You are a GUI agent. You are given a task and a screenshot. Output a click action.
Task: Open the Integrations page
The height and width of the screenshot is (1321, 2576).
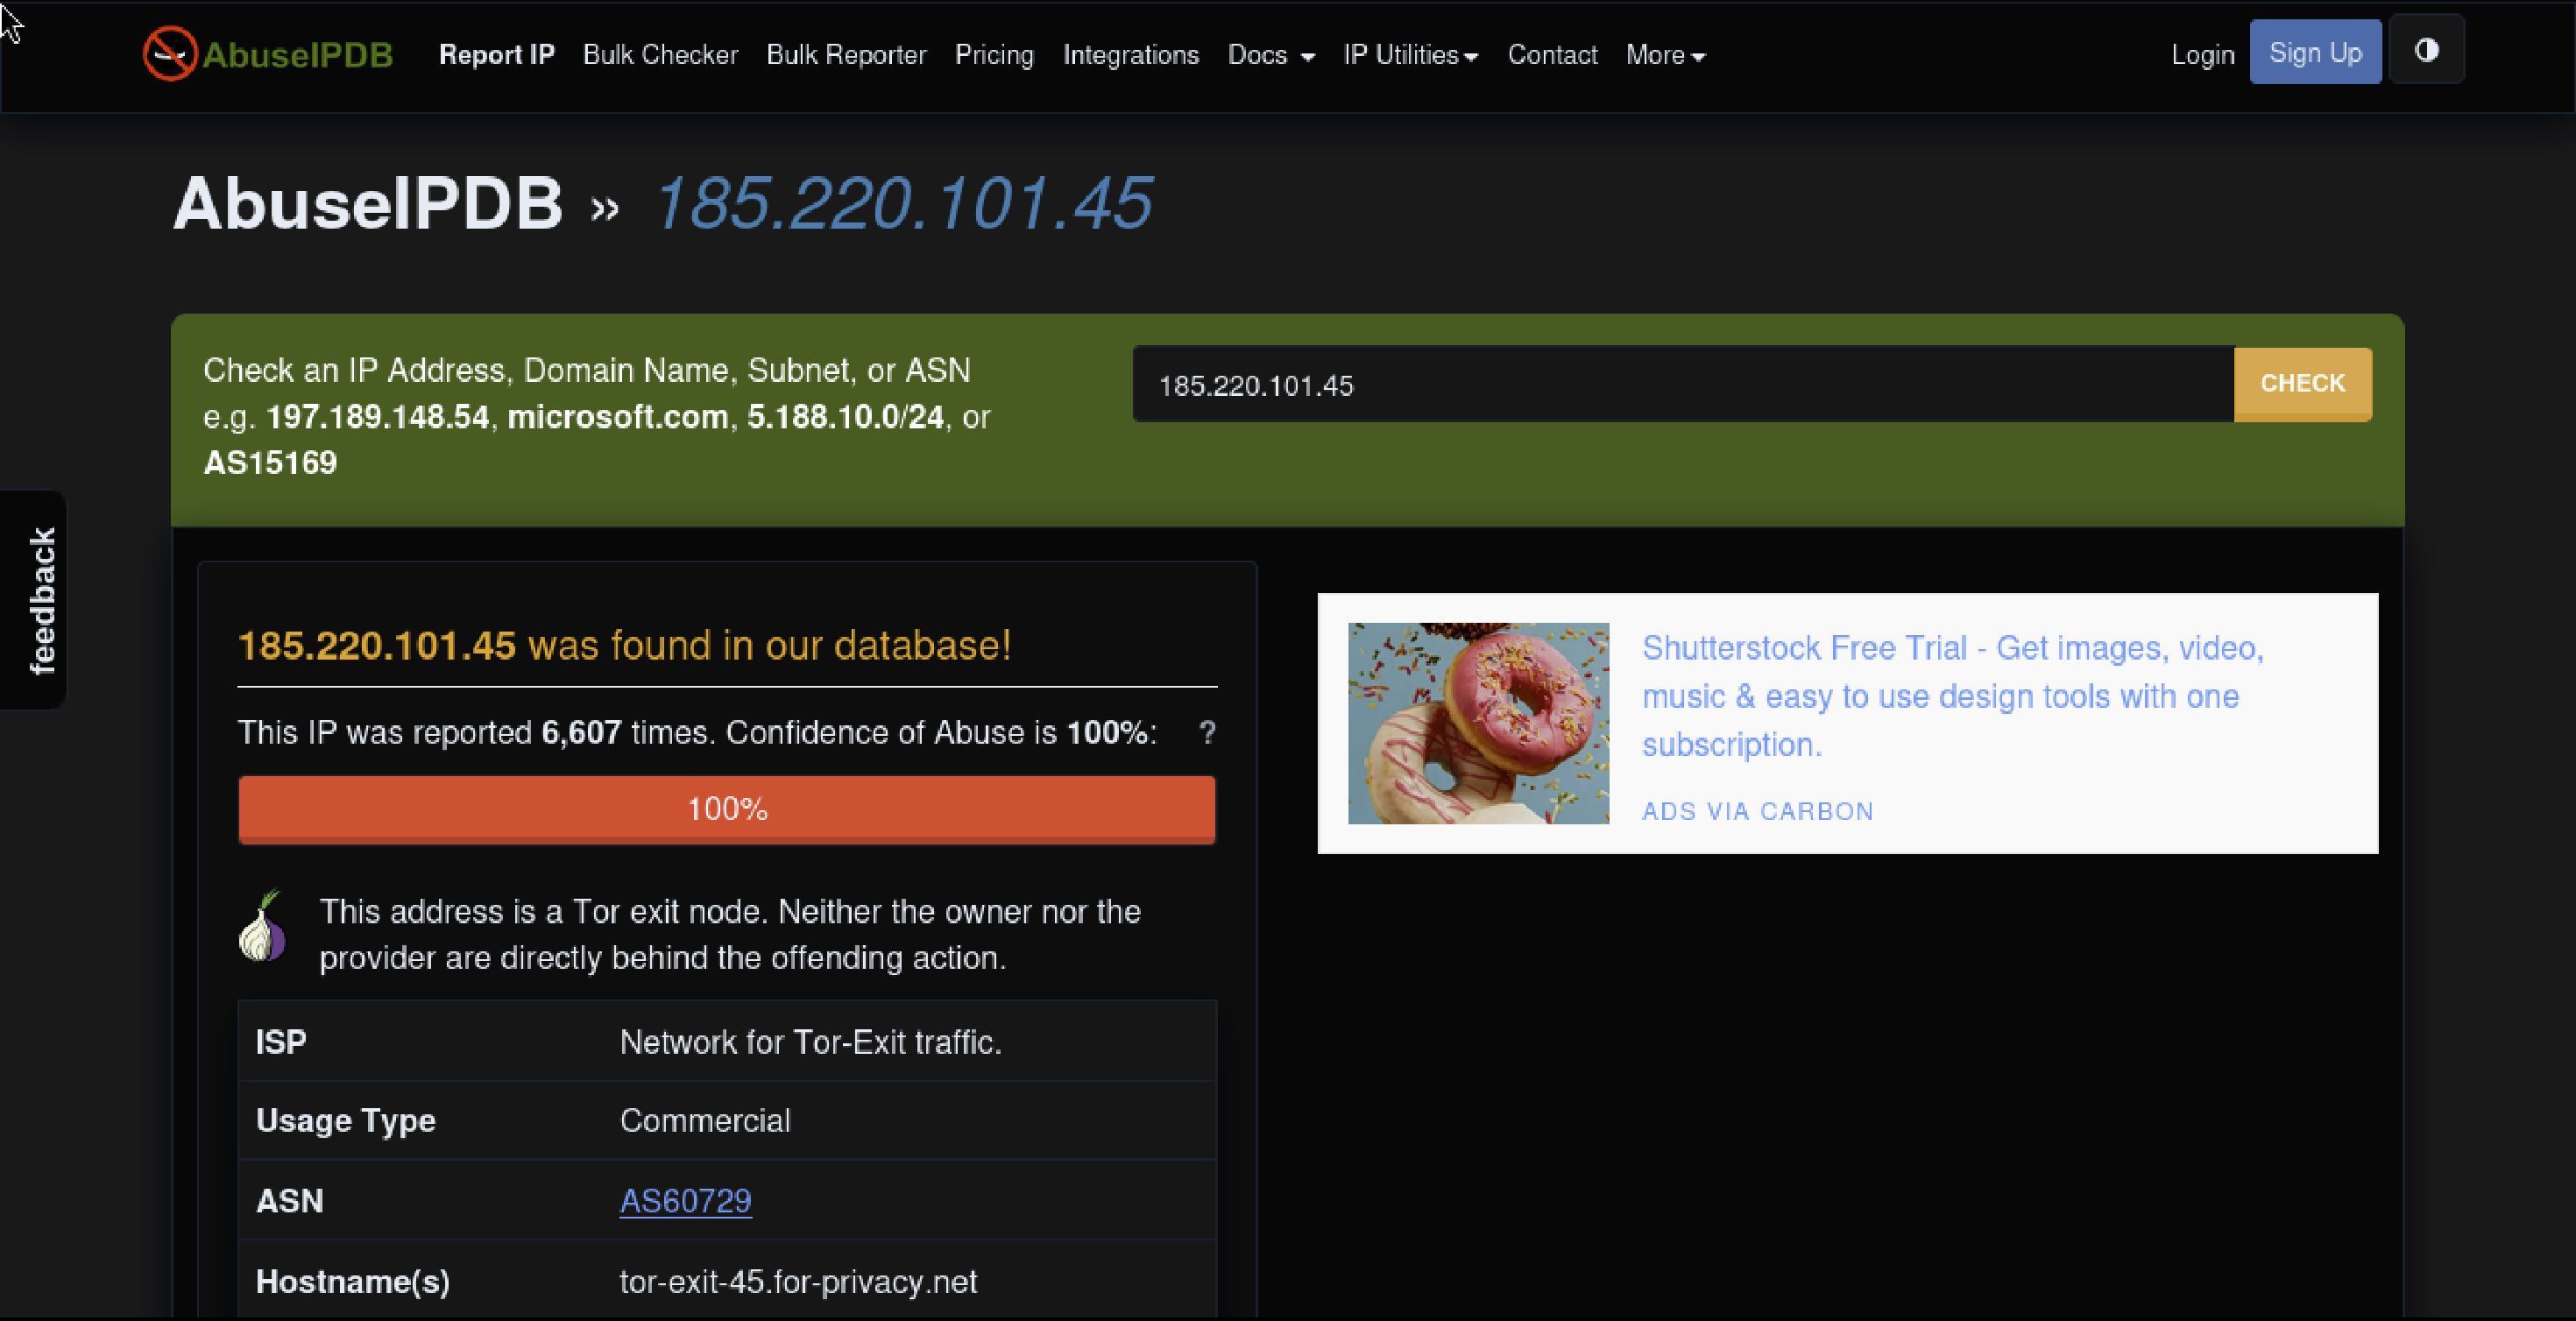1131,55
